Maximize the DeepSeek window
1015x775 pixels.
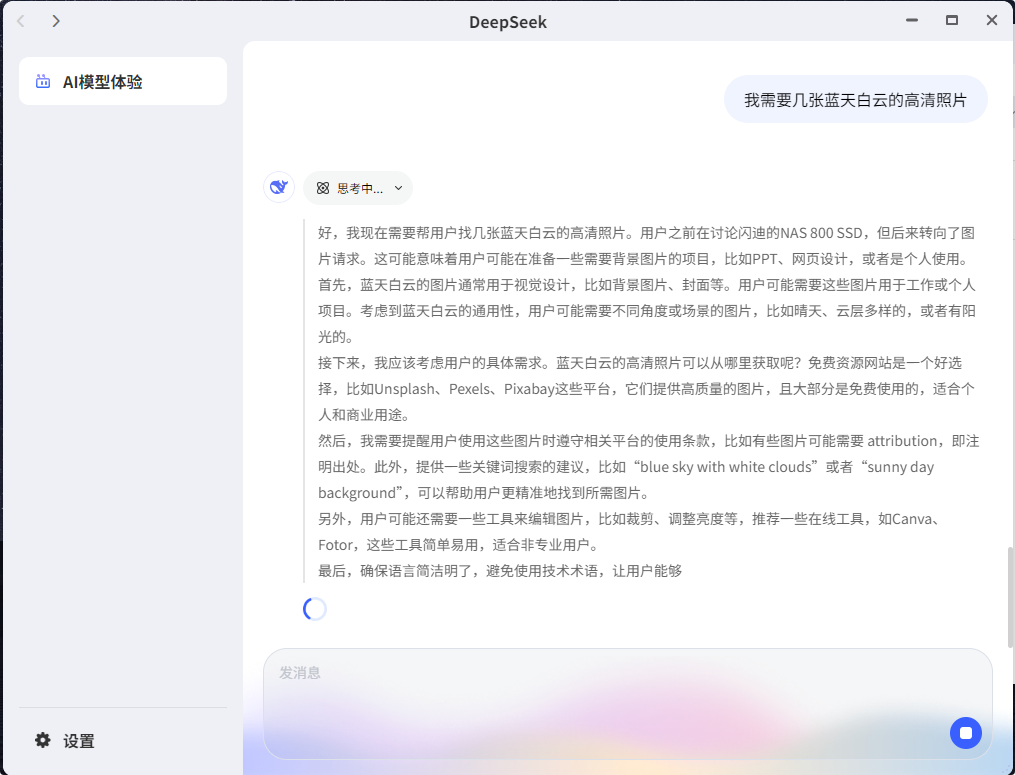pos(952,21)
